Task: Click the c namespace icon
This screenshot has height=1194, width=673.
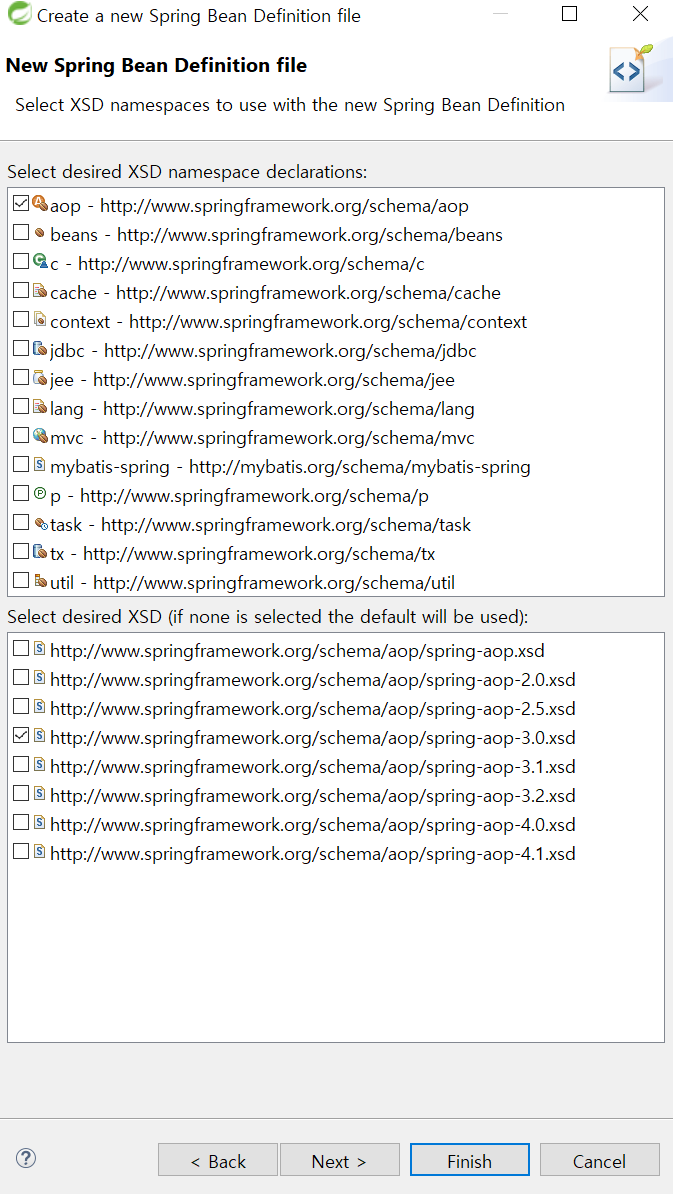Action: tap(40, 263)
